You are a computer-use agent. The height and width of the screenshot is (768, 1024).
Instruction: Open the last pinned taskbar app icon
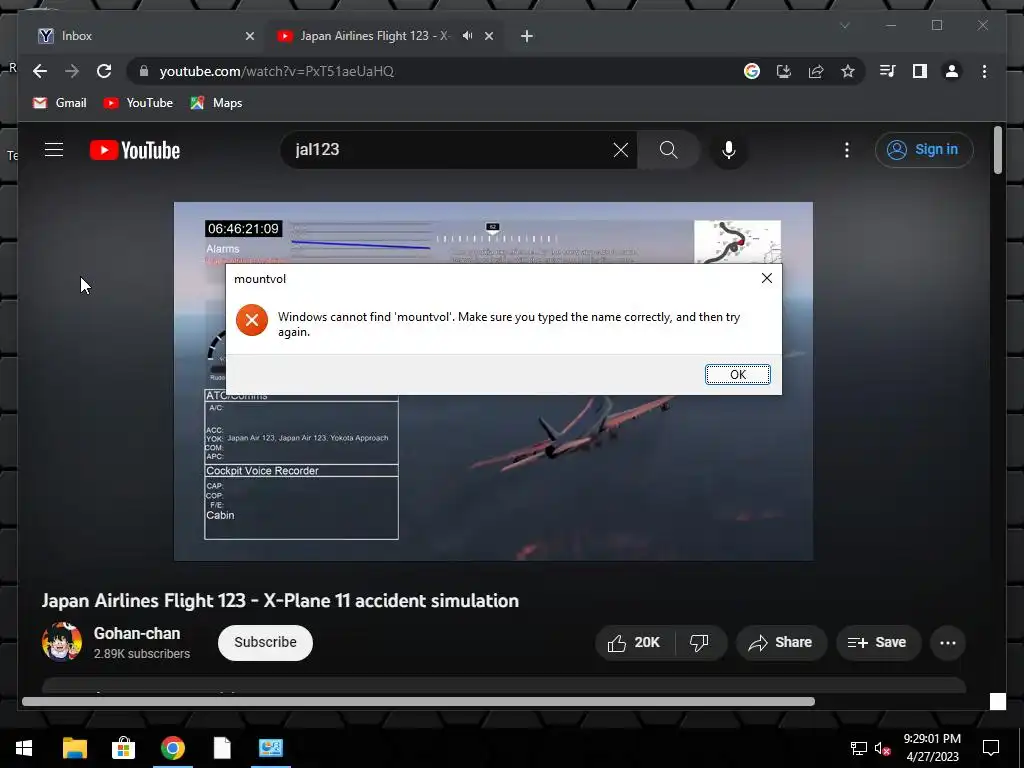coord(271,748)
